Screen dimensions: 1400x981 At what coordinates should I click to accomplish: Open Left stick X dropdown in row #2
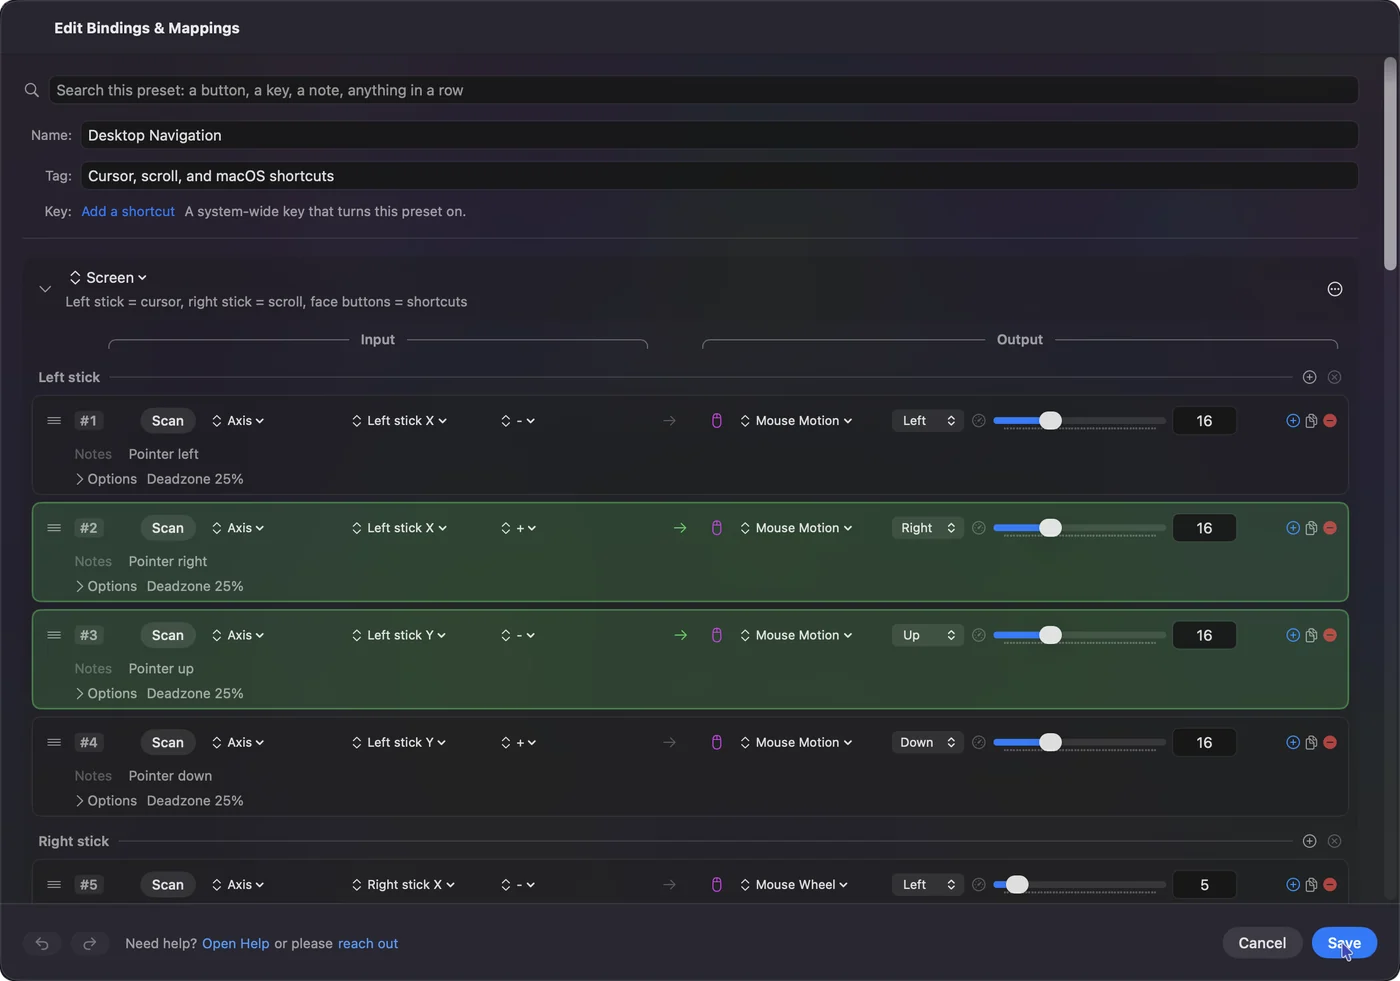tap(399, 528)
